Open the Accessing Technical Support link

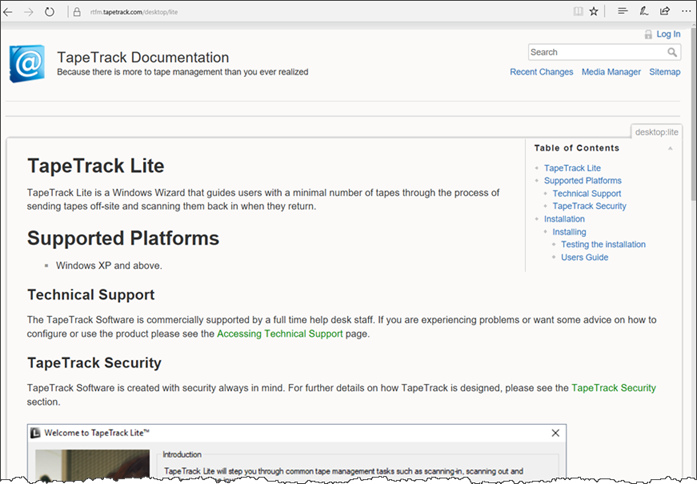280,334
